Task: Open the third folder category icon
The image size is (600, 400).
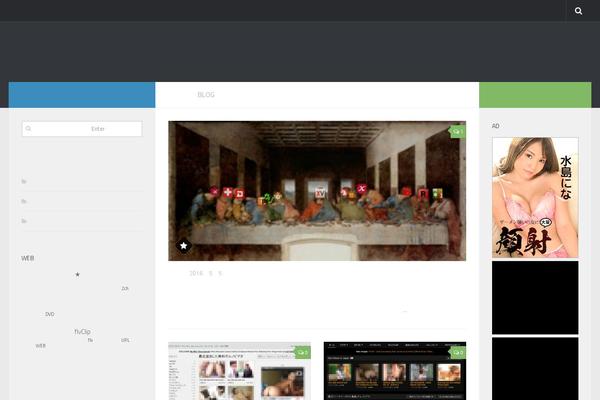Action: [x=24, y=221]
